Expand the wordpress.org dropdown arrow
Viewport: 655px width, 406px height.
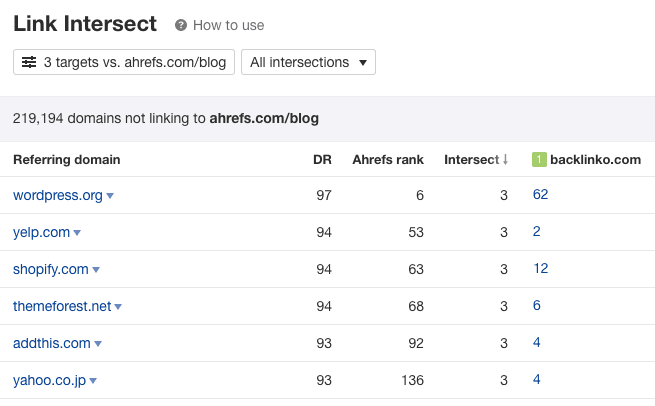[x=110, y=195]
